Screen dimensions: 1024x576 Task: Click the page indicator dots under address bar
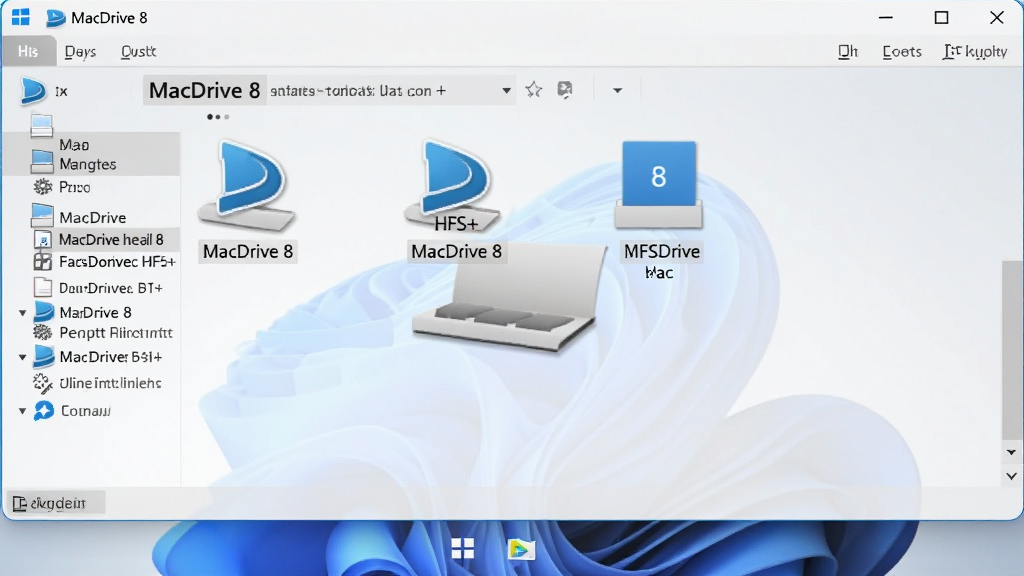[217, 117]
